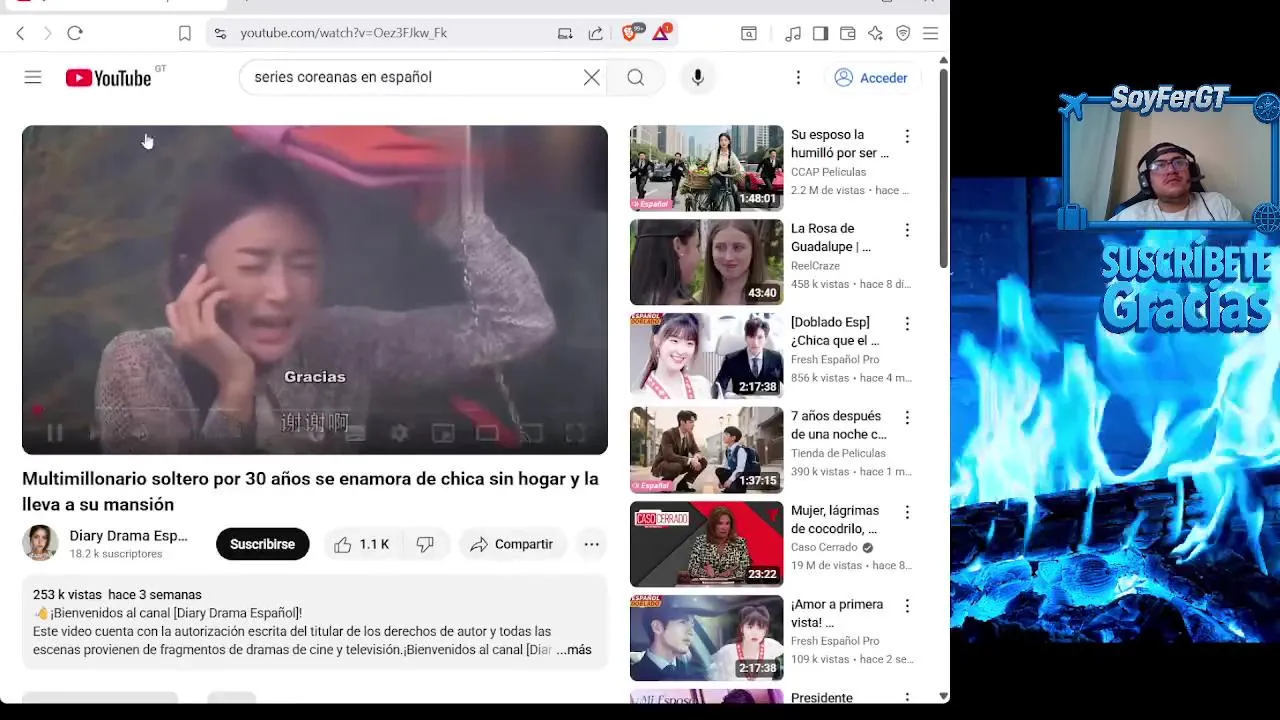
Task: Dislike the video with thumbs-down
Action: click(425, 544)
